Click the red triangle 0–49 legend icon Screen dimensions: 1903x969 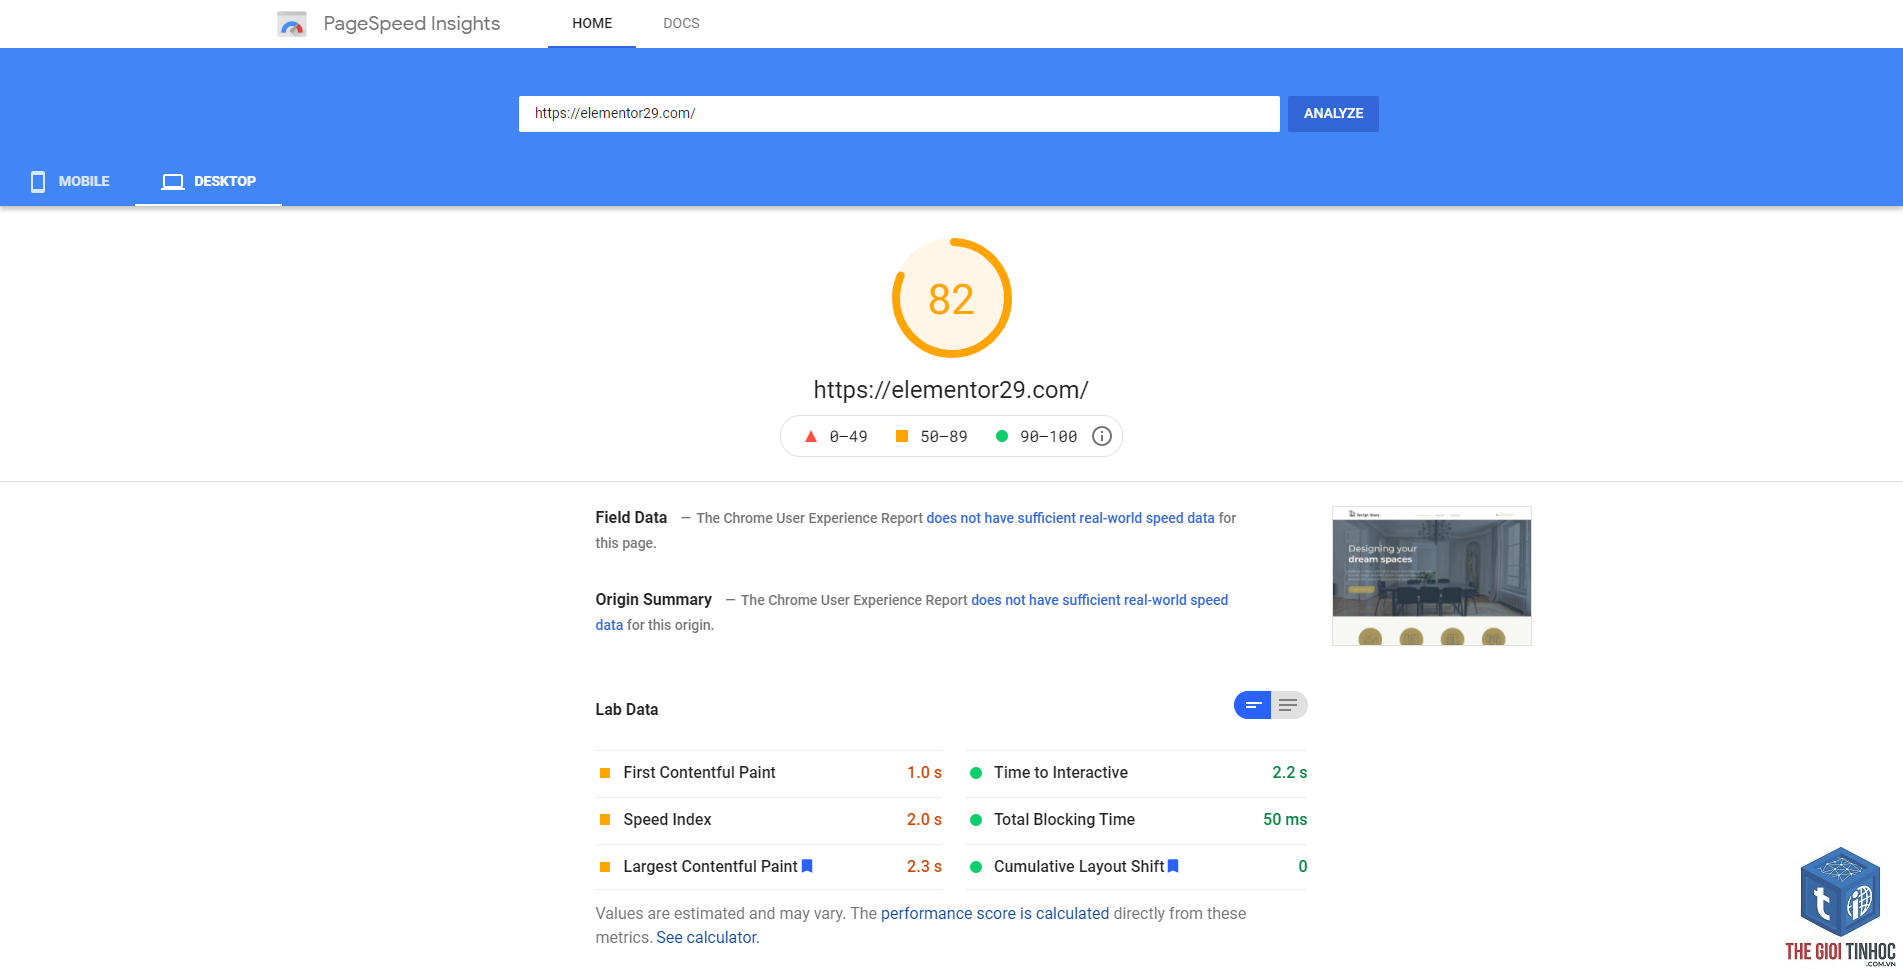tap(811, 436)
